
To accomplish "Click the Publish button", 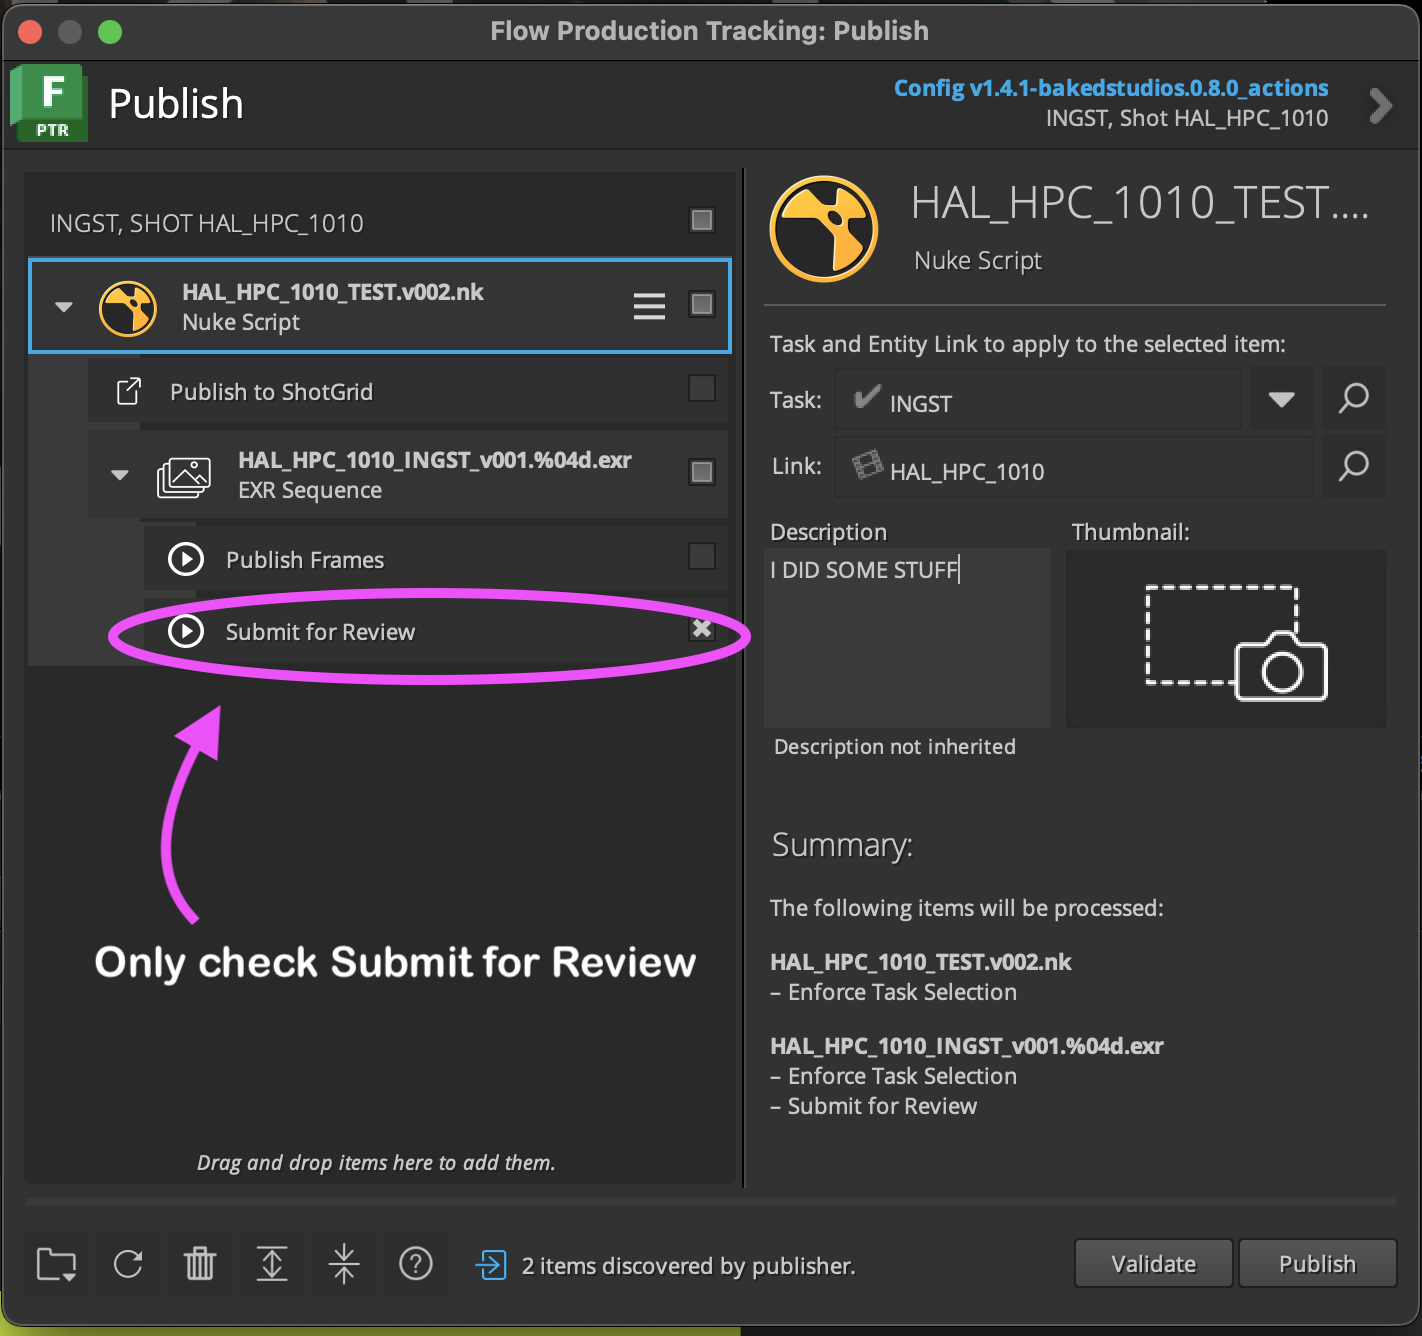I will [x=1316, y=1263].
